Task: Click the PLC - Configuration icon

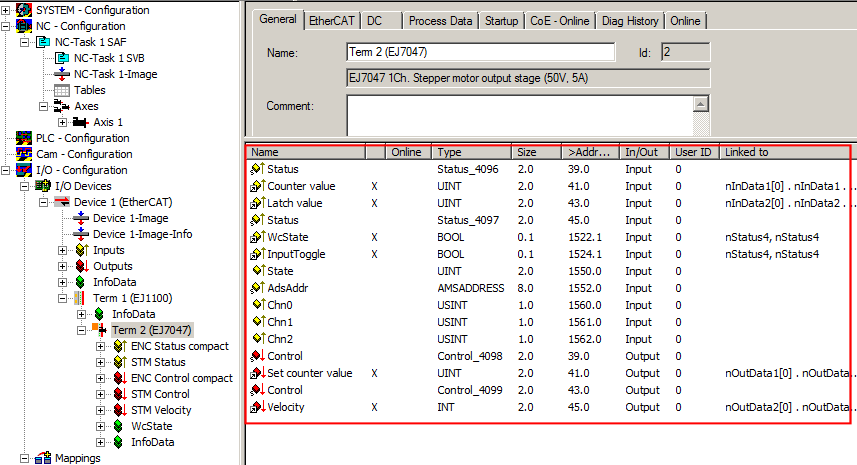Action: pos(24,138)
